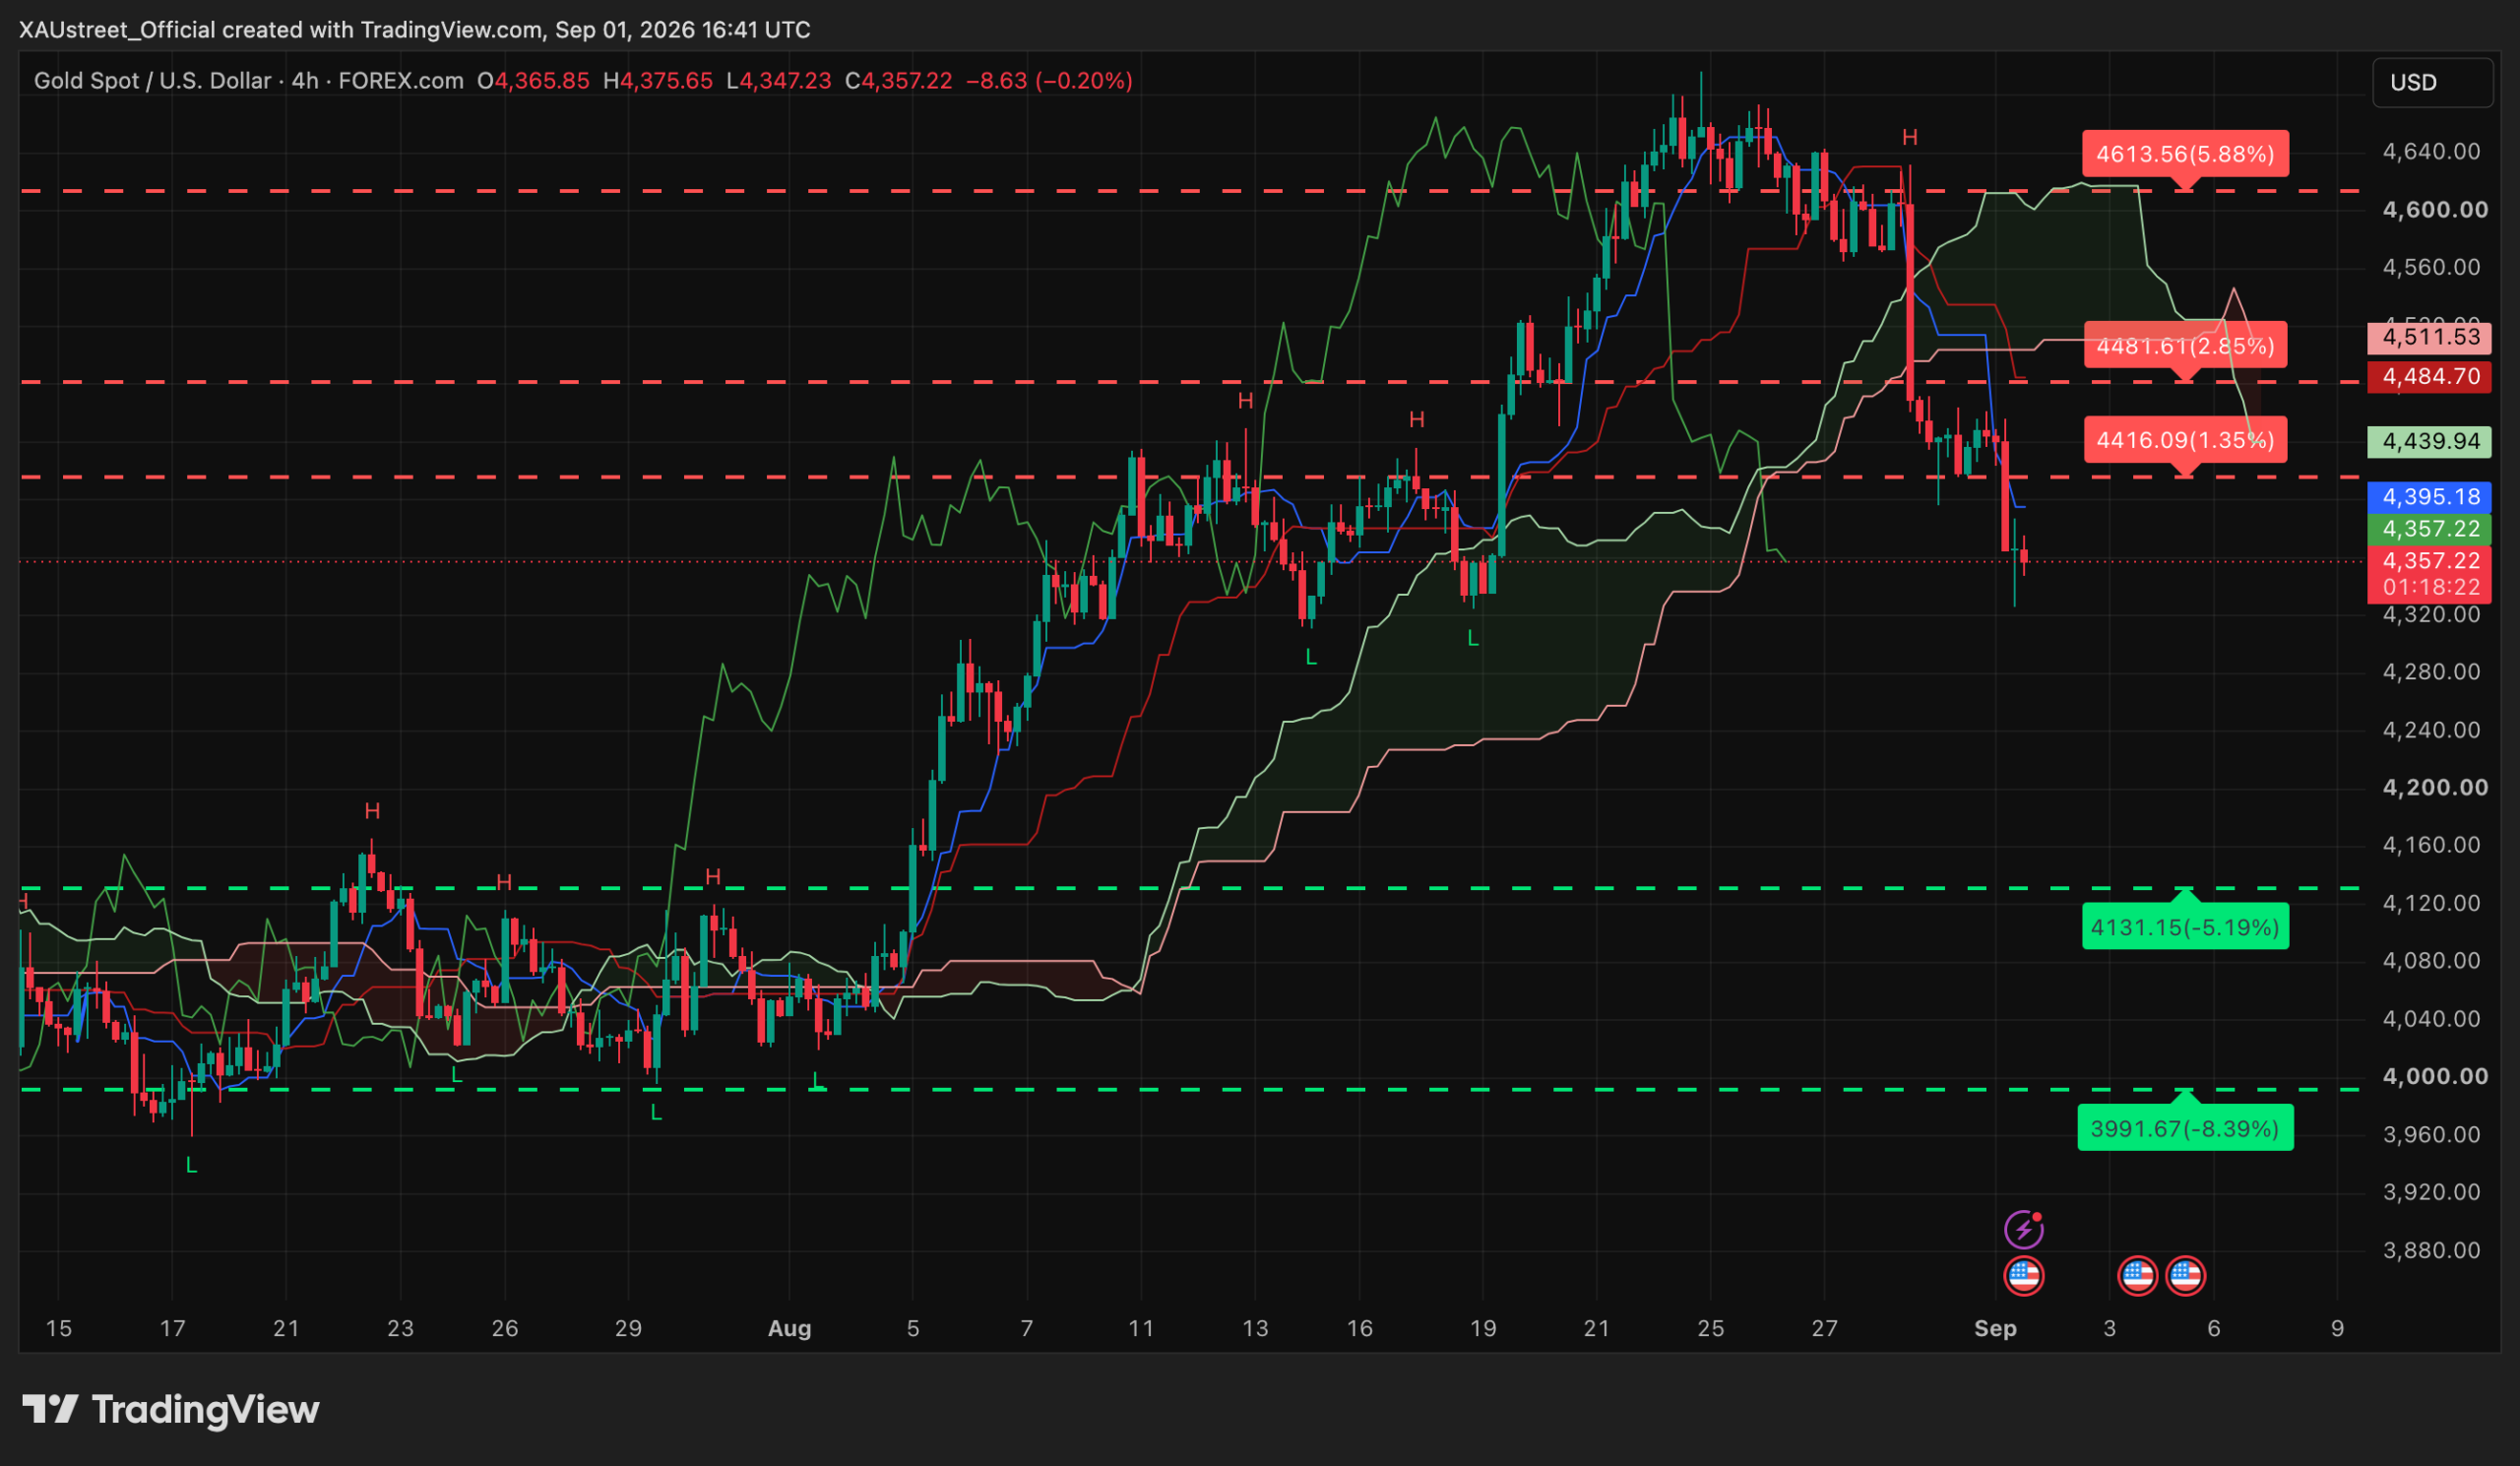Select the 3991.67(-8.39%) support label
Image resolution: width=2520 pixels, height=1466 pixels.
click(x=2185, y=1128)
